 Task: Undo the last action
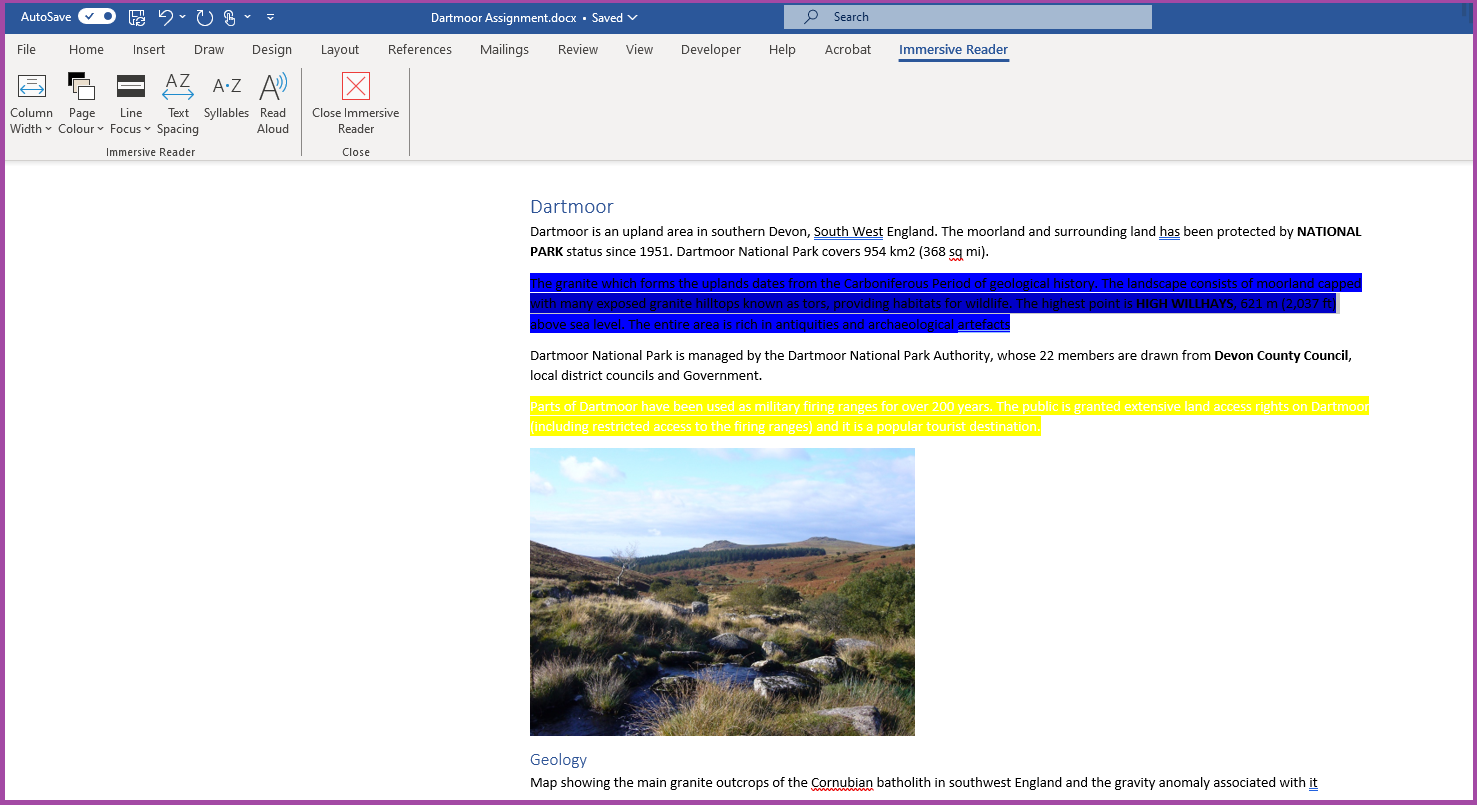166,17
